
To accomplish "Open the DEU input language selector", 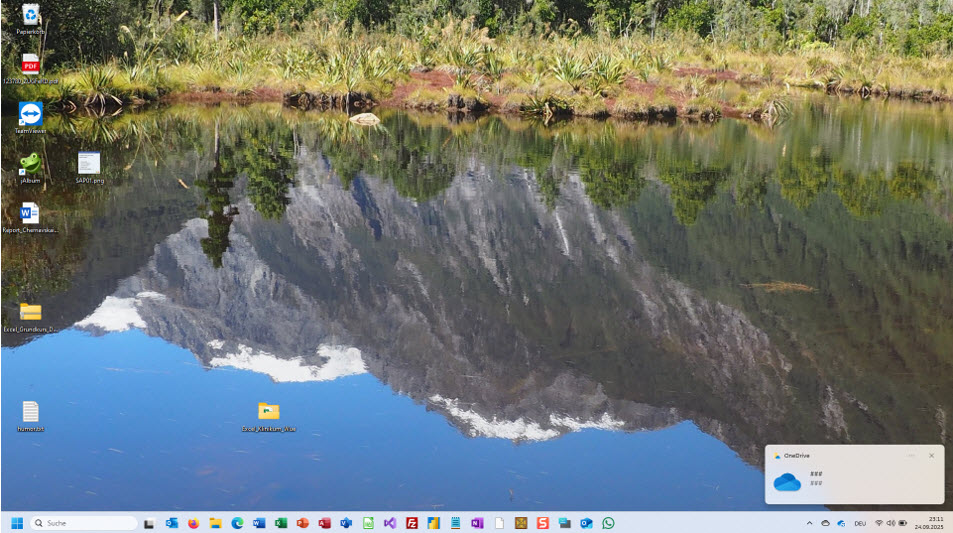I will (858, 523).
